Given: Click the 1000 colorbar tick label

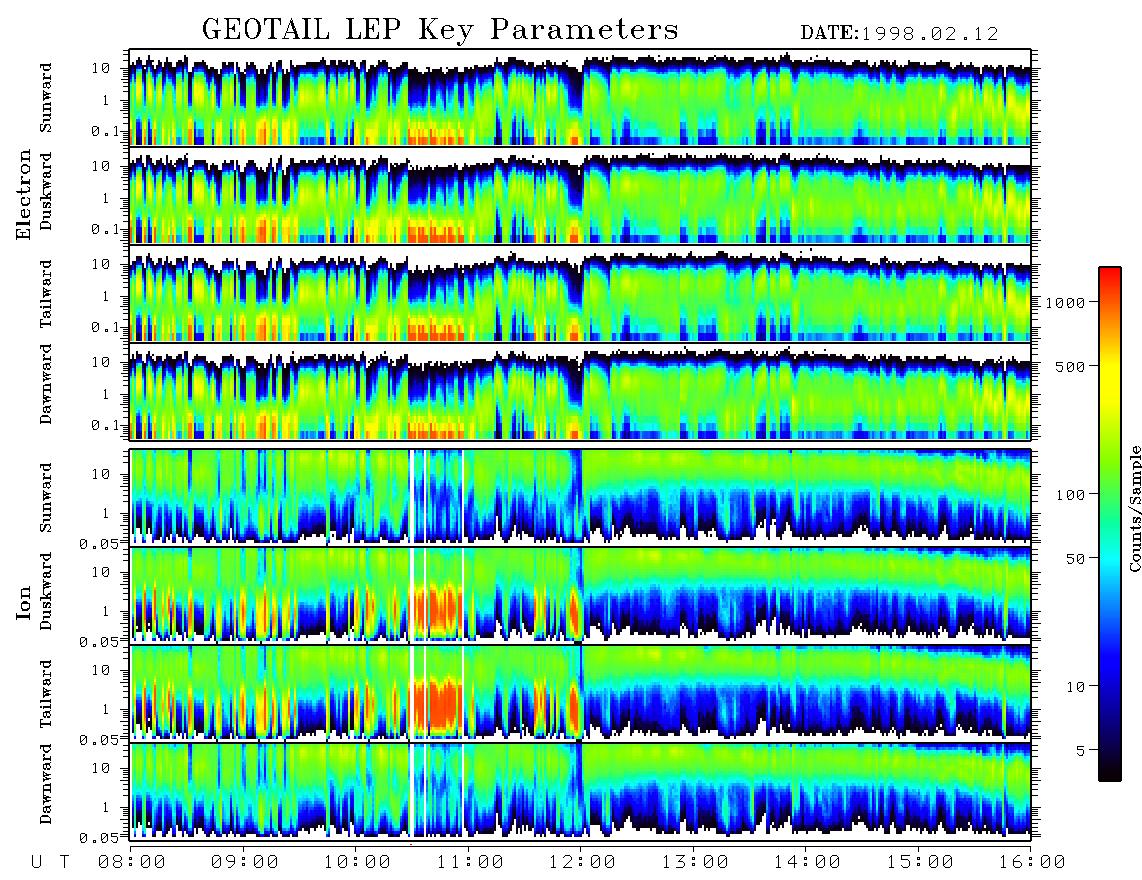Looking at the screenshot, I should pyautogui.click(x=1065, y=302).
